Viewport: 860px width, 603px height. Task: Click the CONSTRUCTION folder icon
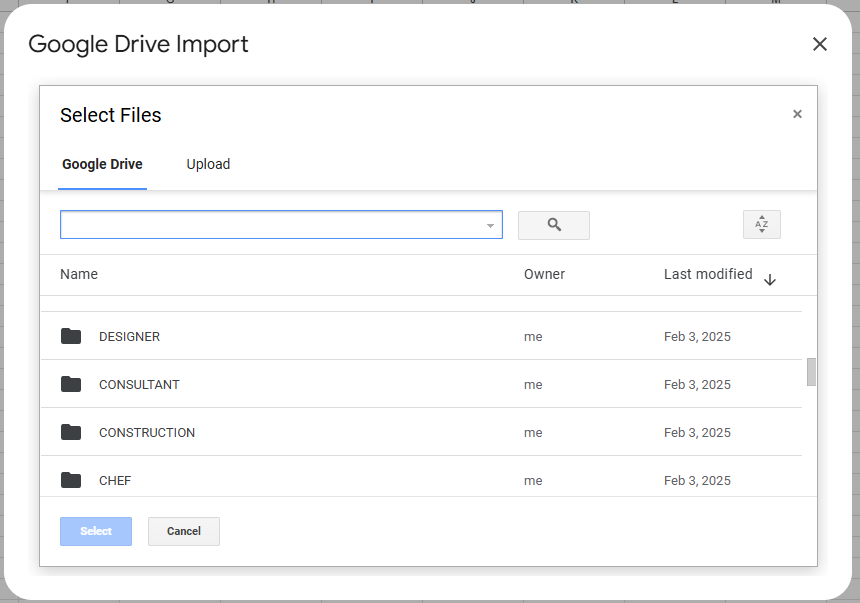[71, 432]
